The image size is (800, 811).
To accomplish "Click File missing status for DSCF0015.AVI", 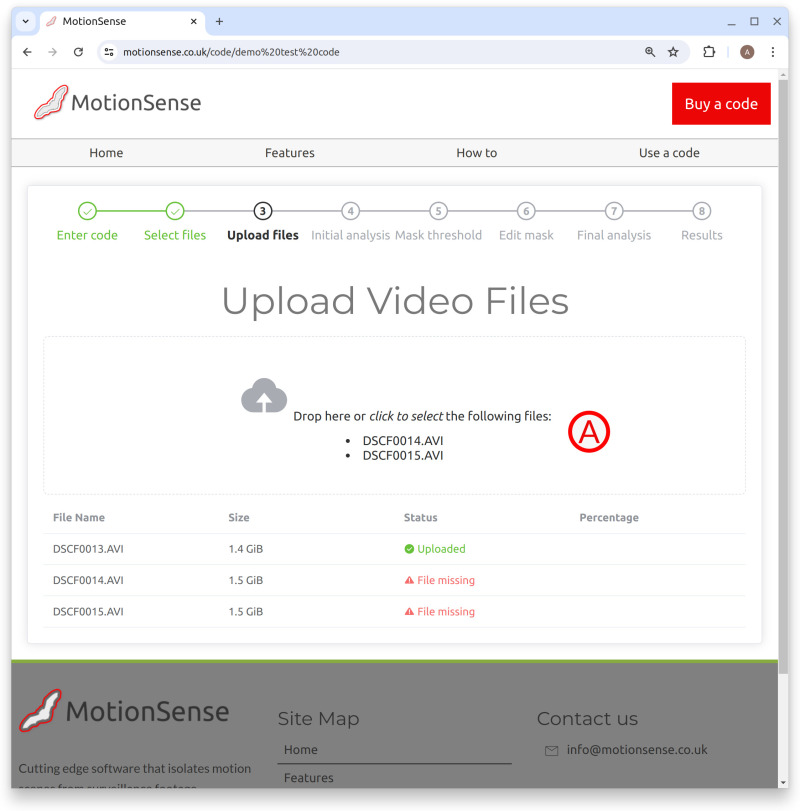I will click(446, 611).
